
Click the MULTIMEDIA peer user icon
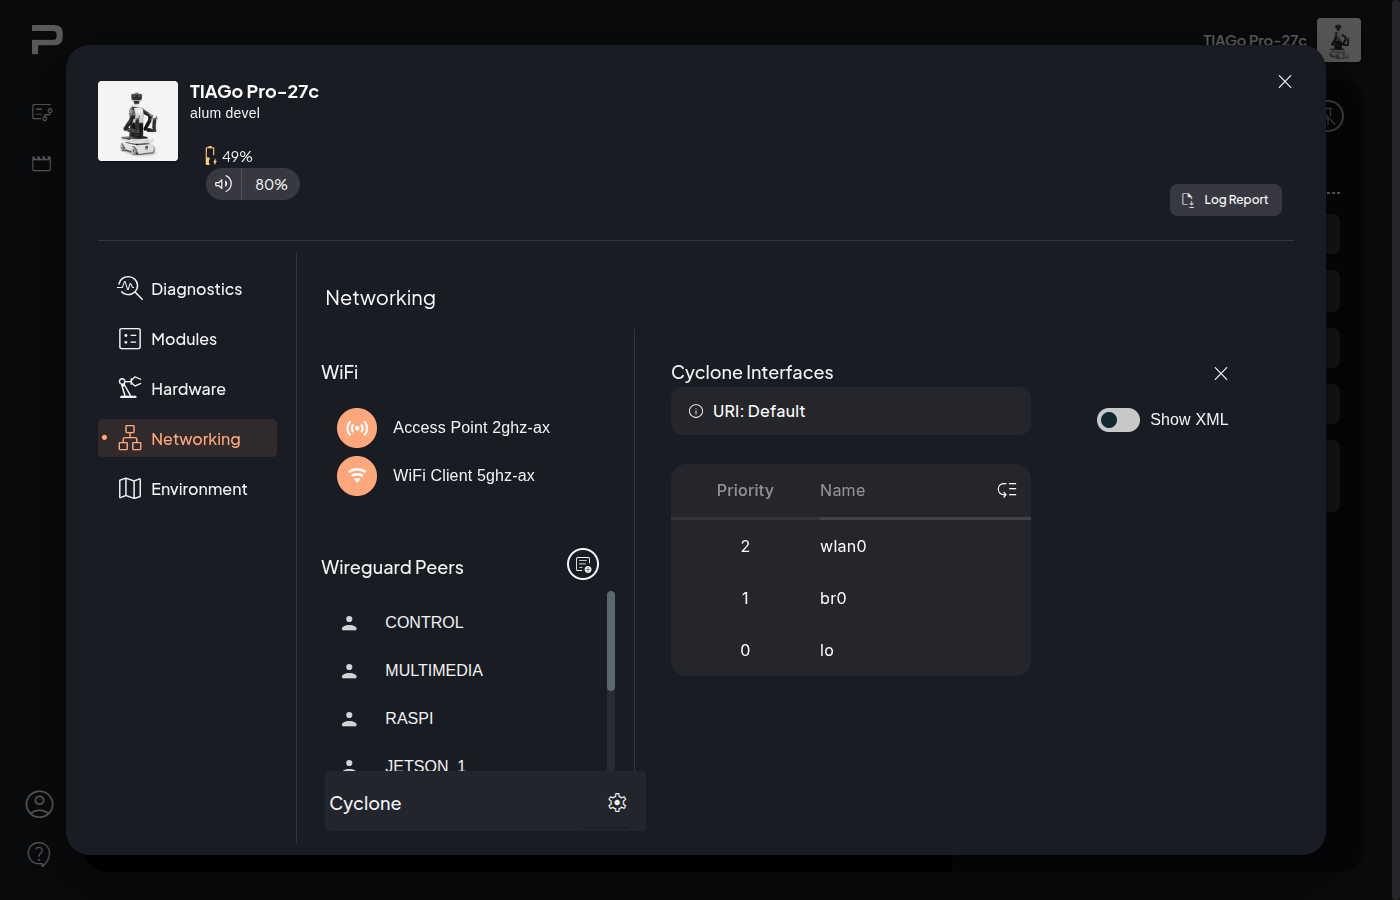tap(349, 670)
